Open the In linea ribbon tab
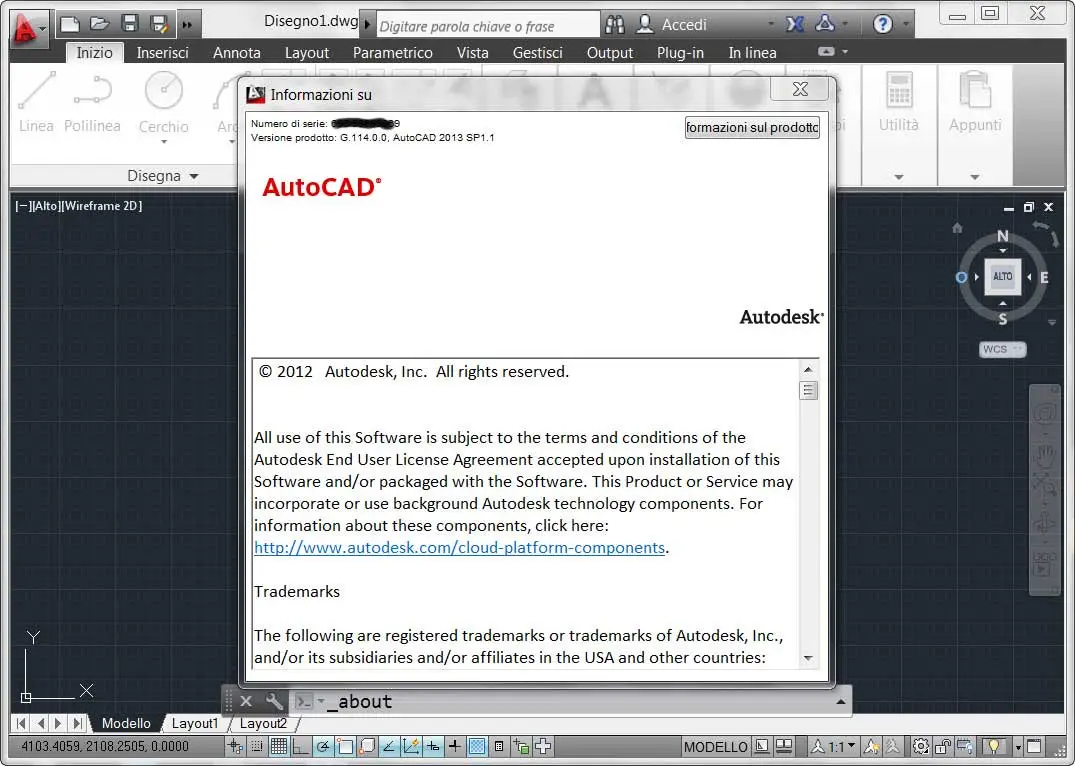Viewport: 1075px width, 766px height. 752,53
